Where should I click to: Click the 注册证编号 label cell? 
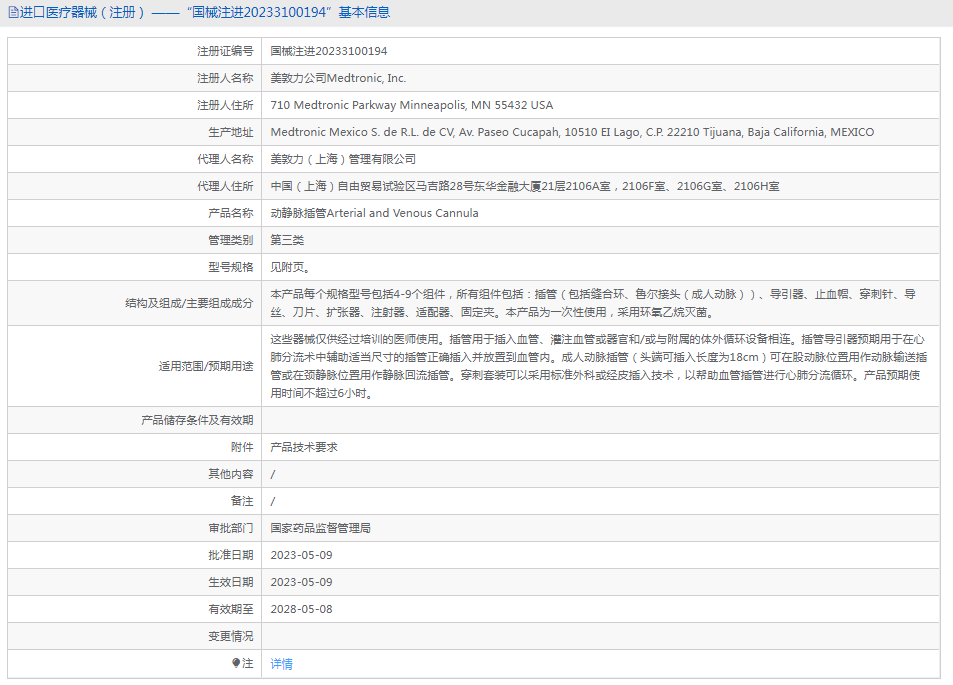pos(225,51)
